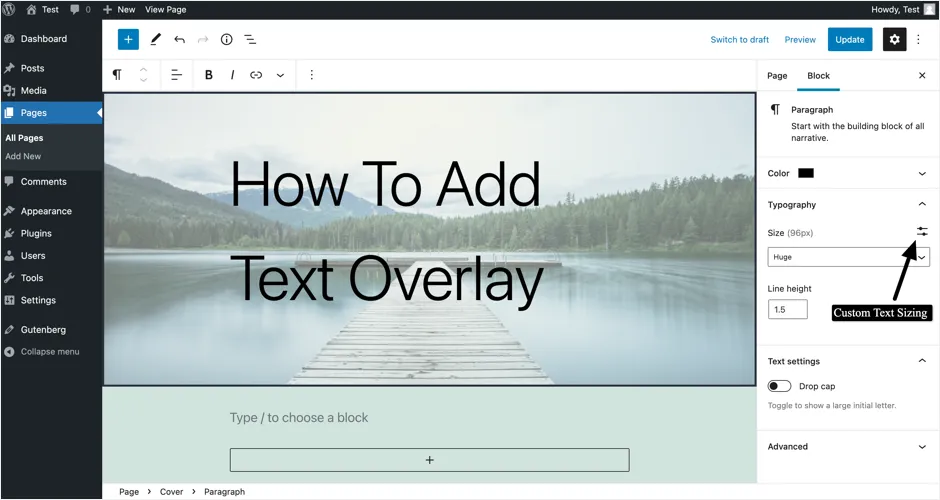Click the Line height input field

[x=788, y=309]
